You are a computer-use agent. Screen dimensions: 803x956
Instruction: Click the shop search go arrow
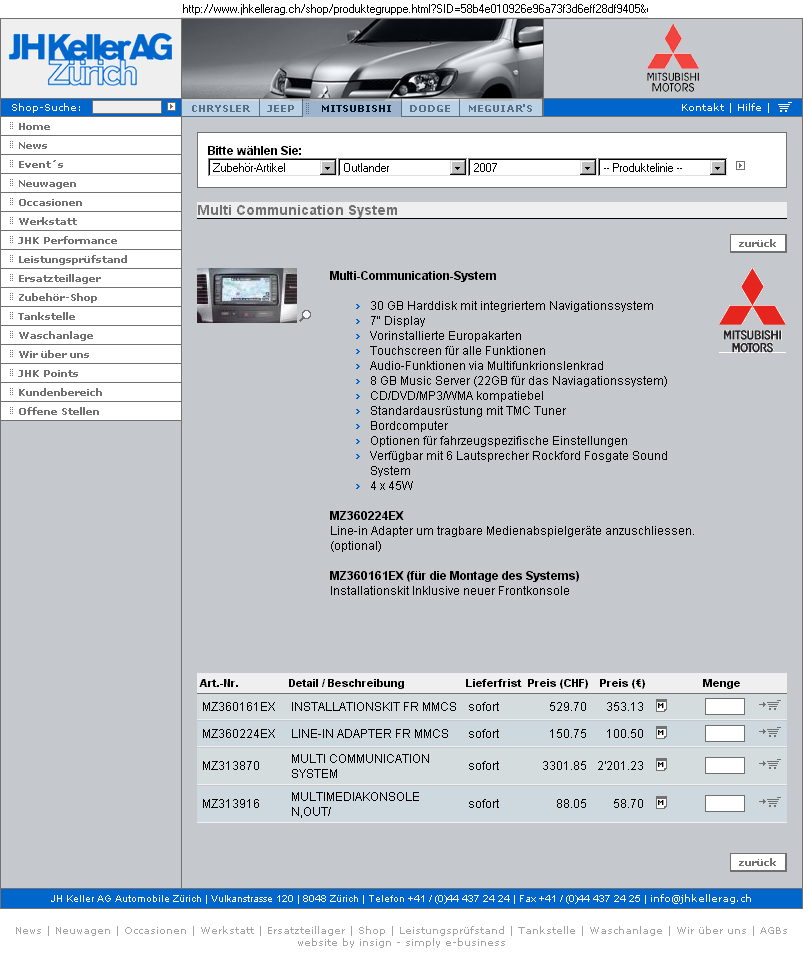(x=171, y=107)
